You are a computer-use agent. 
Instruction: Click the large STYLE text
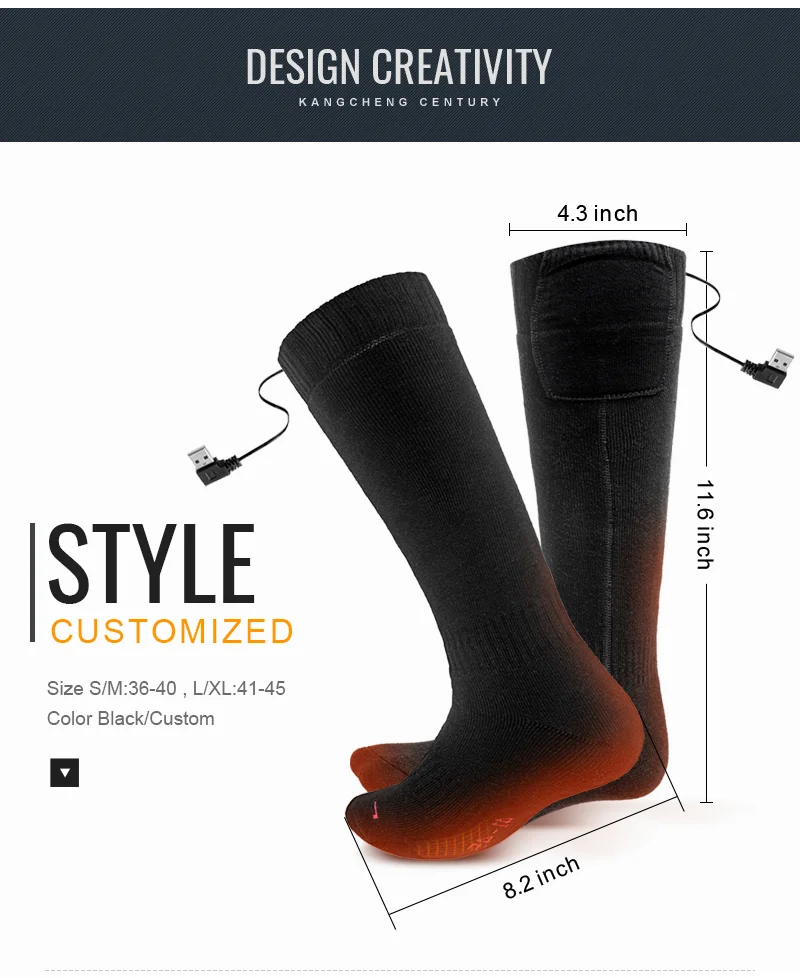click(x=152, y=564)
